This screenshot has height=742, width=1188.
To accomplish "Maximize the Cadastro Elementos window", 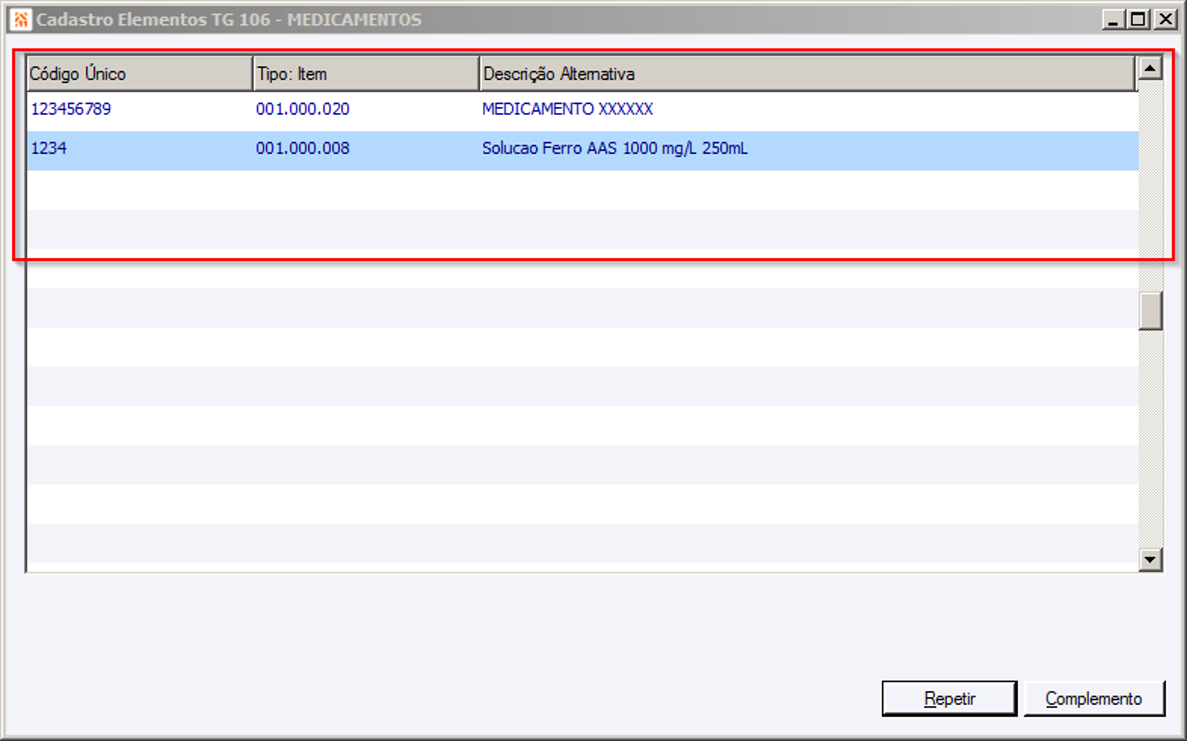I will click(x=1139, y=20).
